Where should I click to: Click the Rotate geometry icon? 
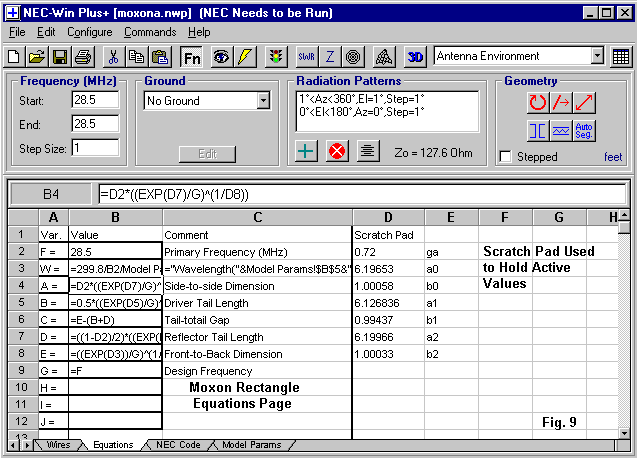click(x=538, y=101)
